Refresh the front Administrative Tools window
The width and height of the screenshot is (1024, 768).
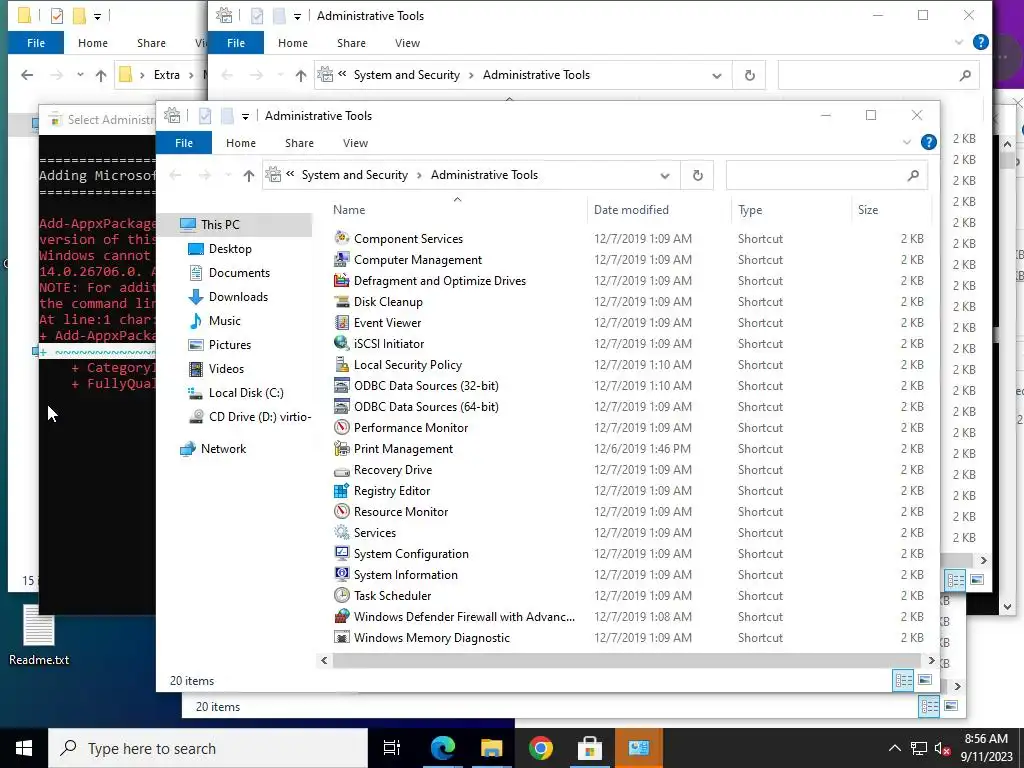pos(697,175)
